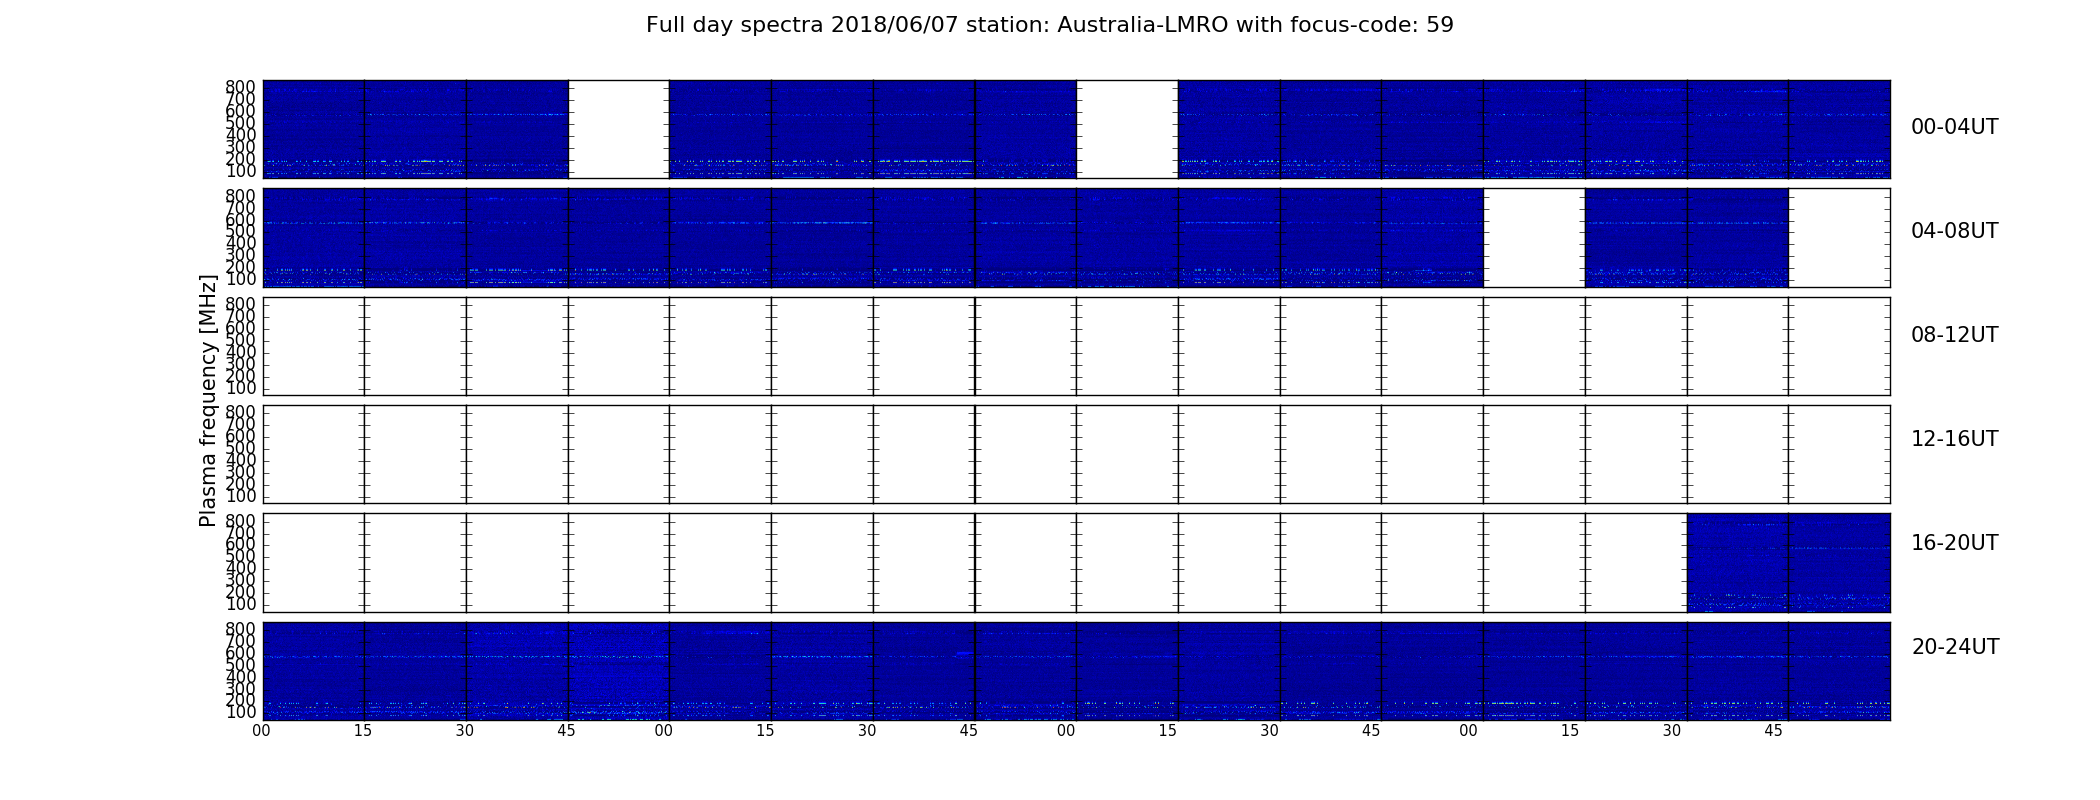Click the "100" tick of the 08-12UT panel

(x=240, y=388)
